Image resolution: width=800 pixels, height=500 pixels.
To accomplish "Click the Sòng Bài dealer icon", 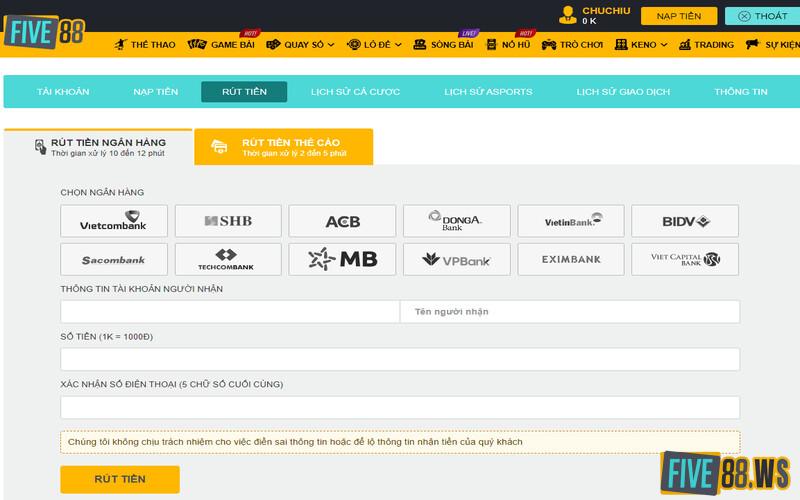I will [x=419, y=44].
